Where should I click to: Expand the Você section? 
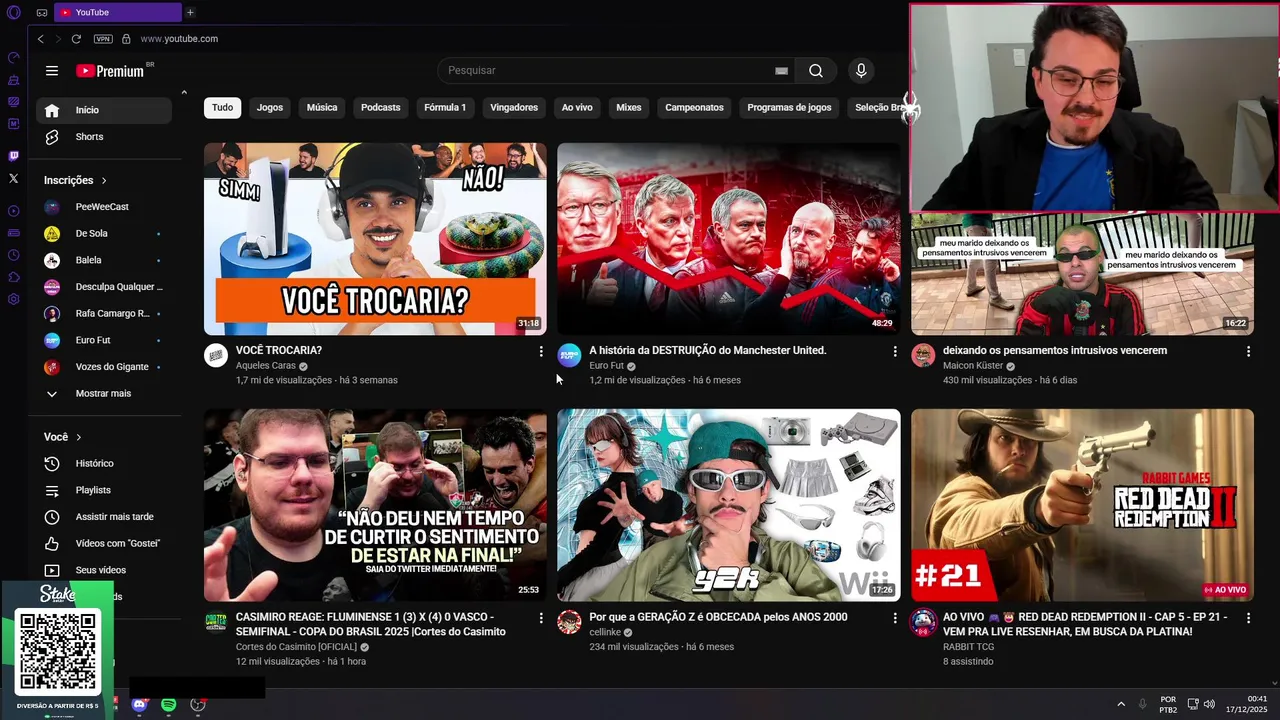(62, 437)
